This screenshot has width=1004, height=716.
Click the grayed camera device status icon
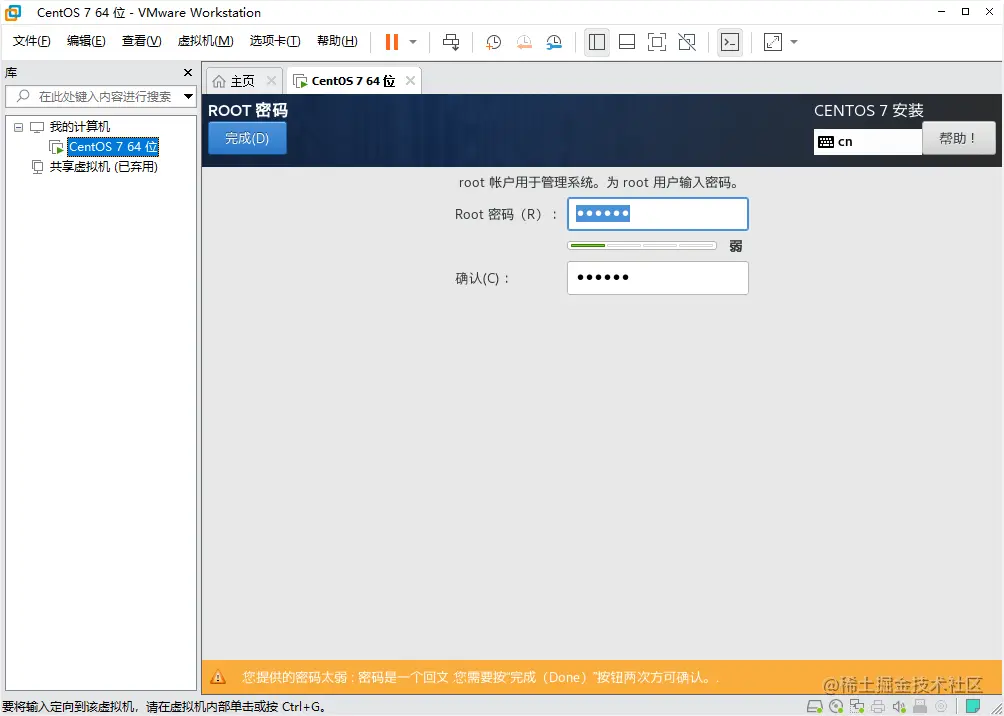click(x=942, y=707)
